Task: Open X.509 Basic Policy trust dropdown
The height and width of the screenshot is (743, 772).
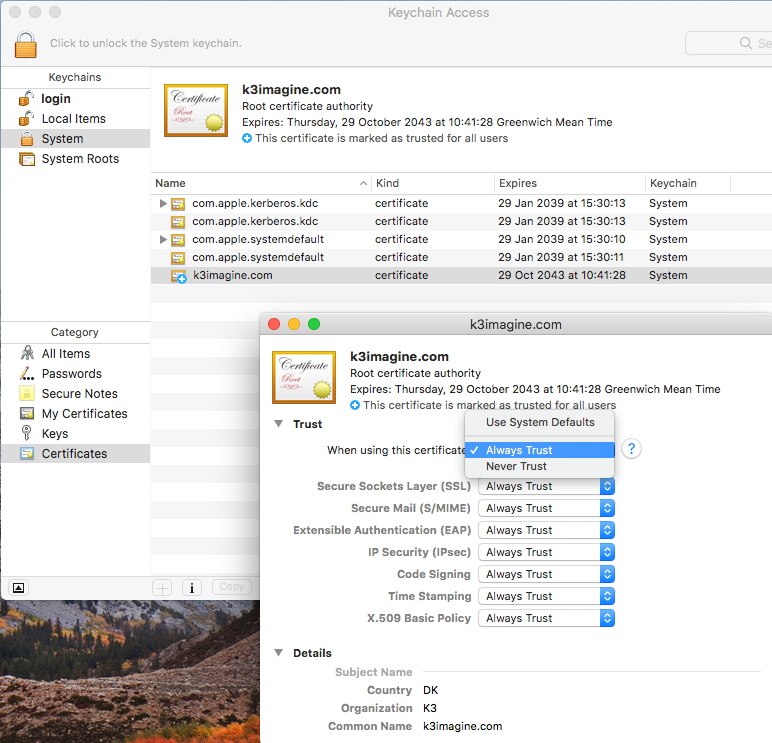Action: (546, 618)
